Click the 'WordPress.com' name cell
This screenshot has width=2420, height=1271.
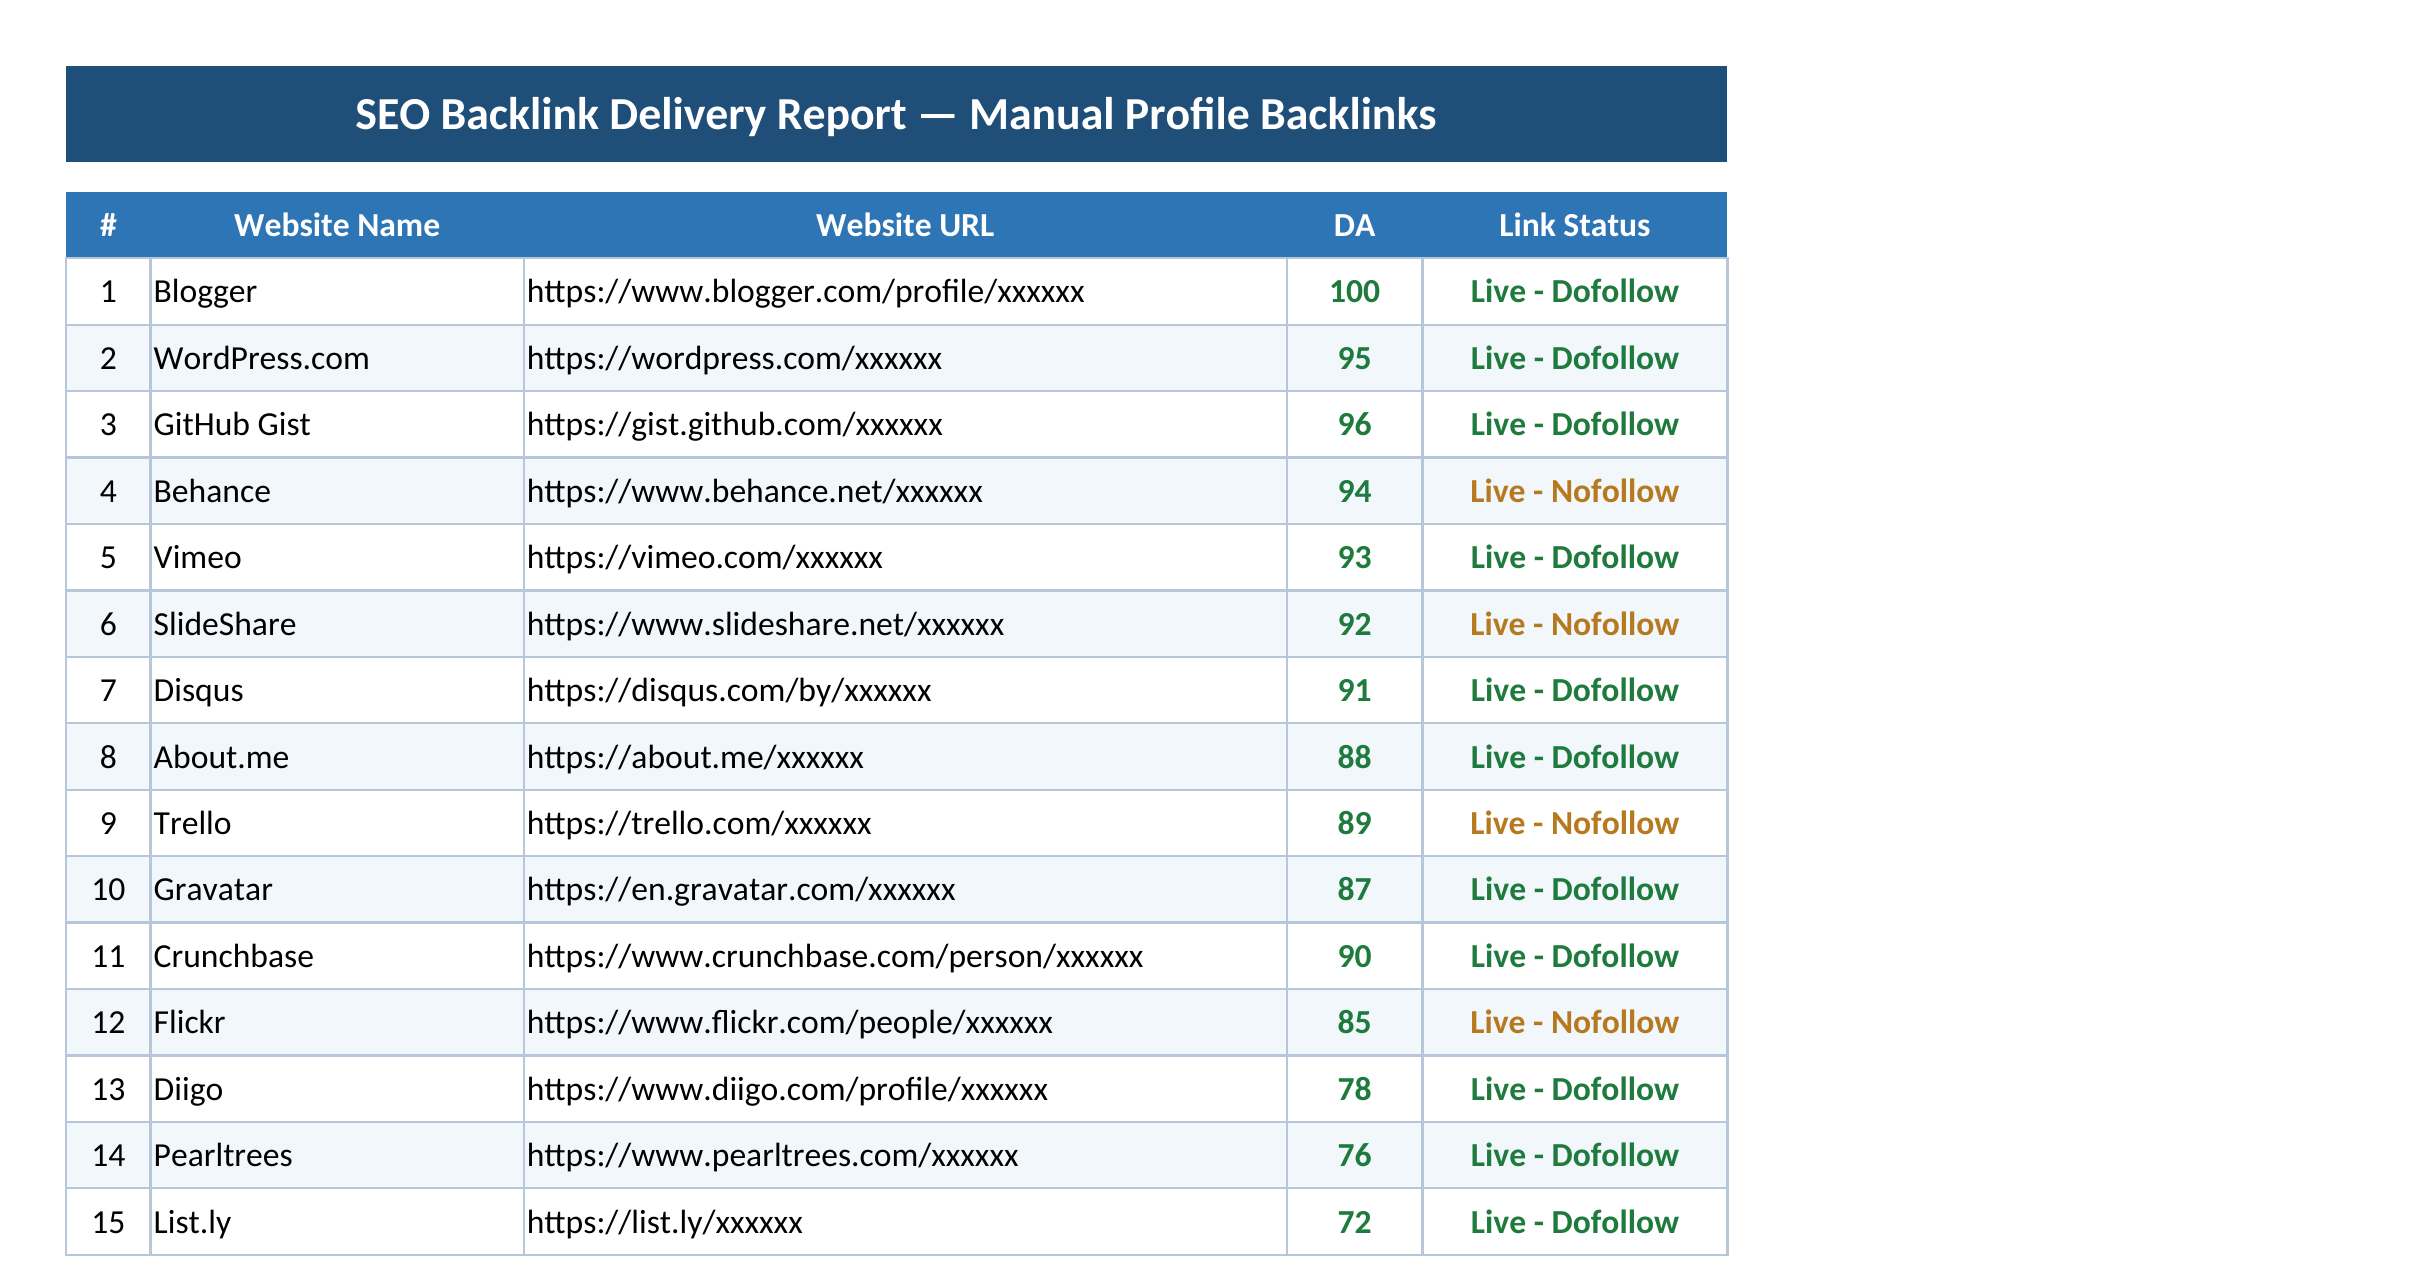[x=337, y=358]
